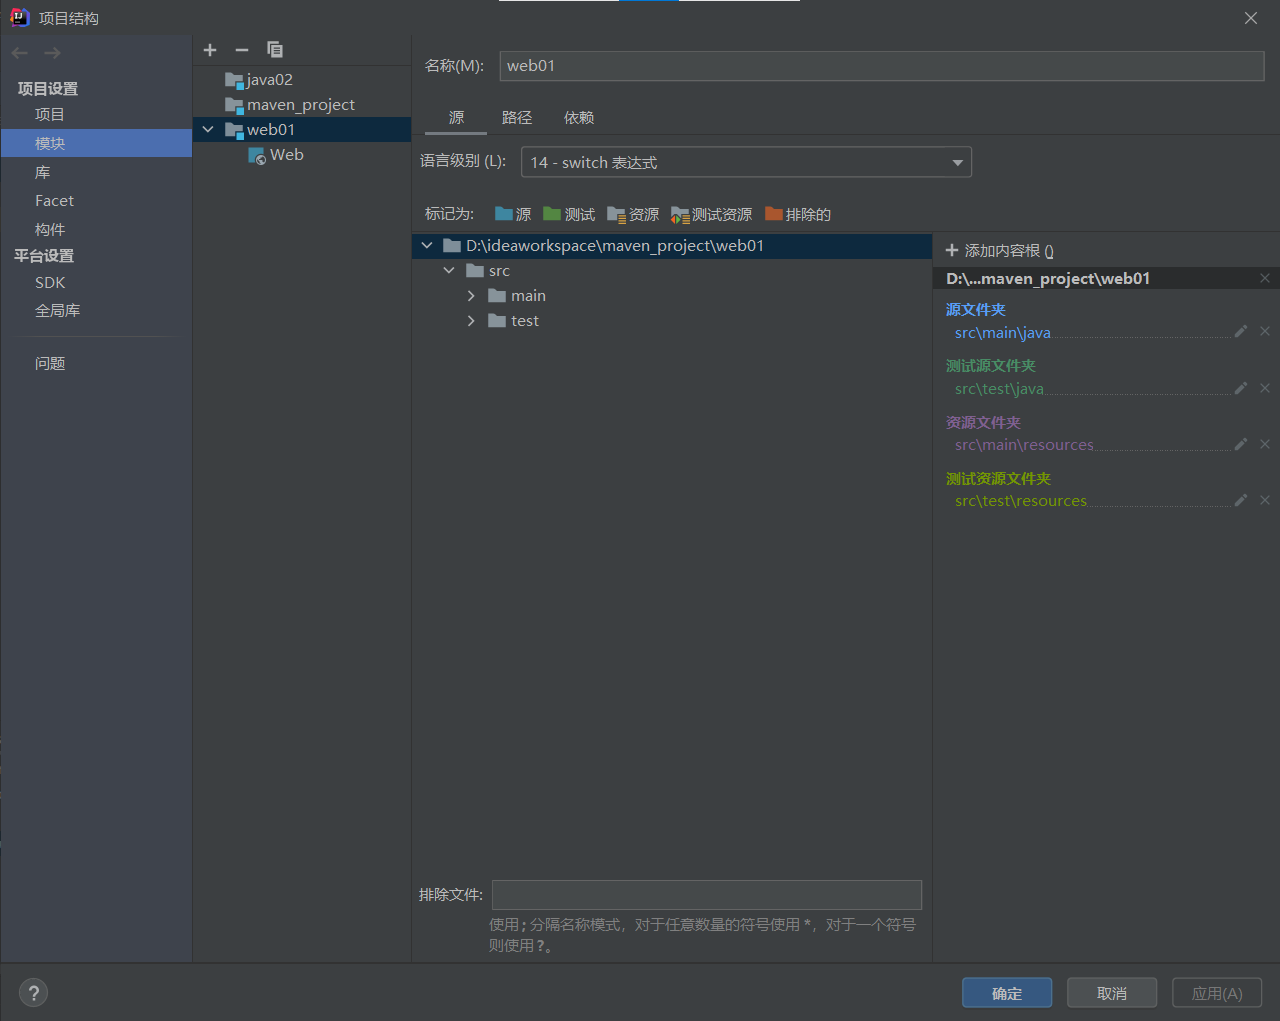Click the src\main\java path link
Screen dimensions: 1280x1021
[1003, 333]
